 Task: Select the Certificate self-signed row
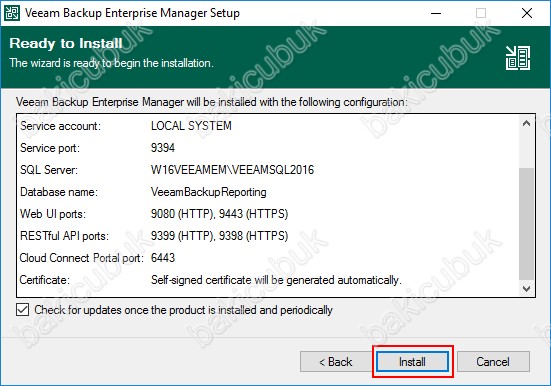[268, 280]
